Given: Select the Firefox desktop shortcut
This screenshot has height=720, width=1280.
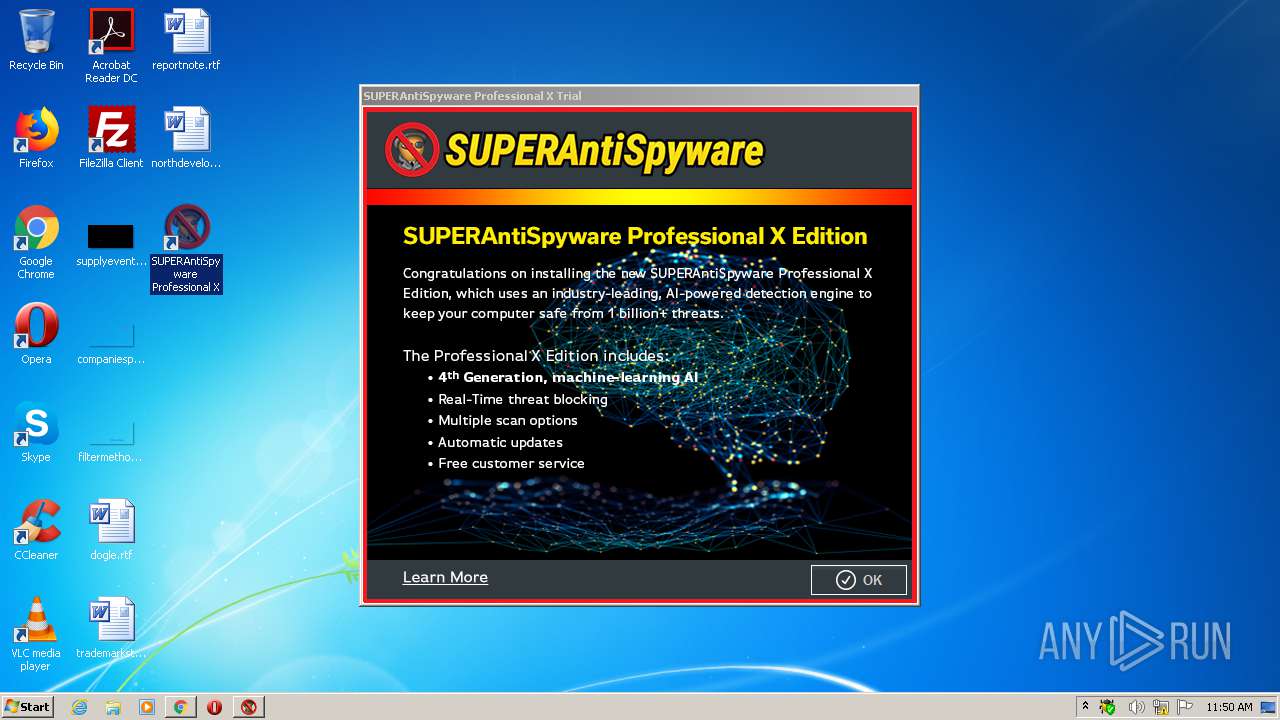Looking at the screenshot, I should coord(36,138).
